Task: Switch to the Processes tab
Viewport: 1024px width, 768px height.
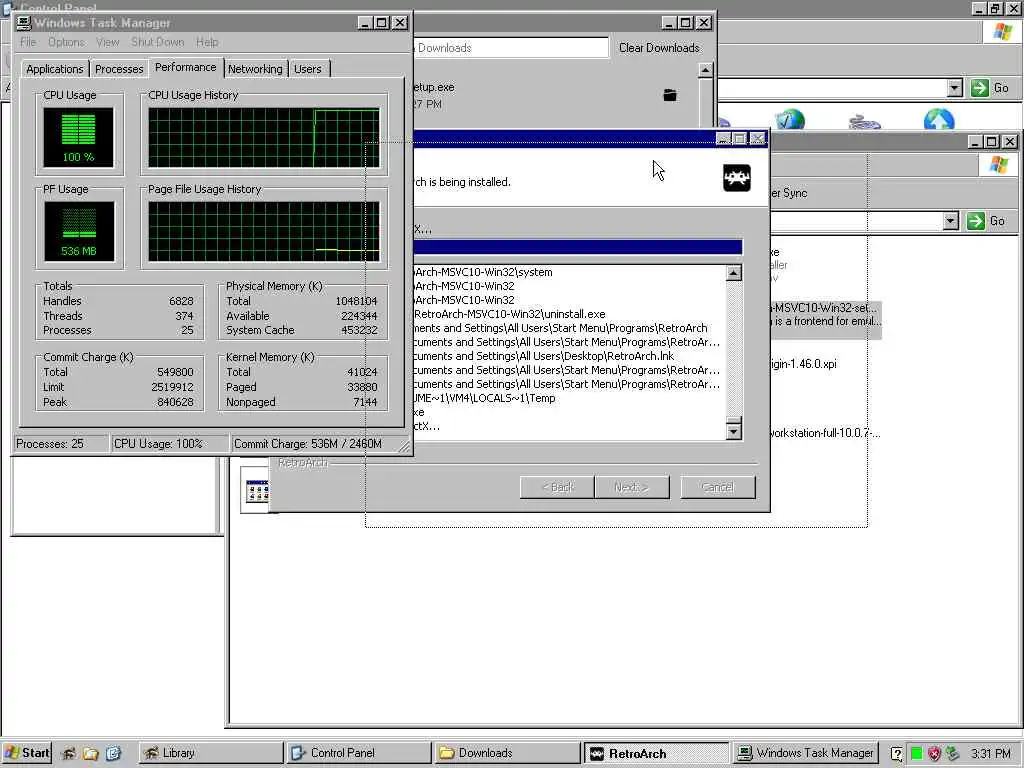Action: tap(119, 69)
